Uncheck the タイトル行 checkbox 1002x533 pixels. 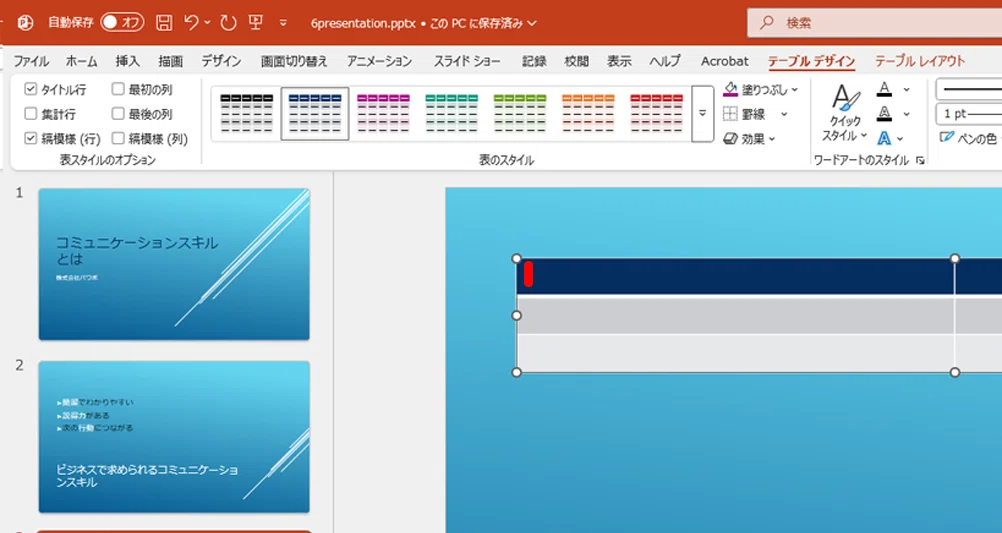[x=31, y=89]
